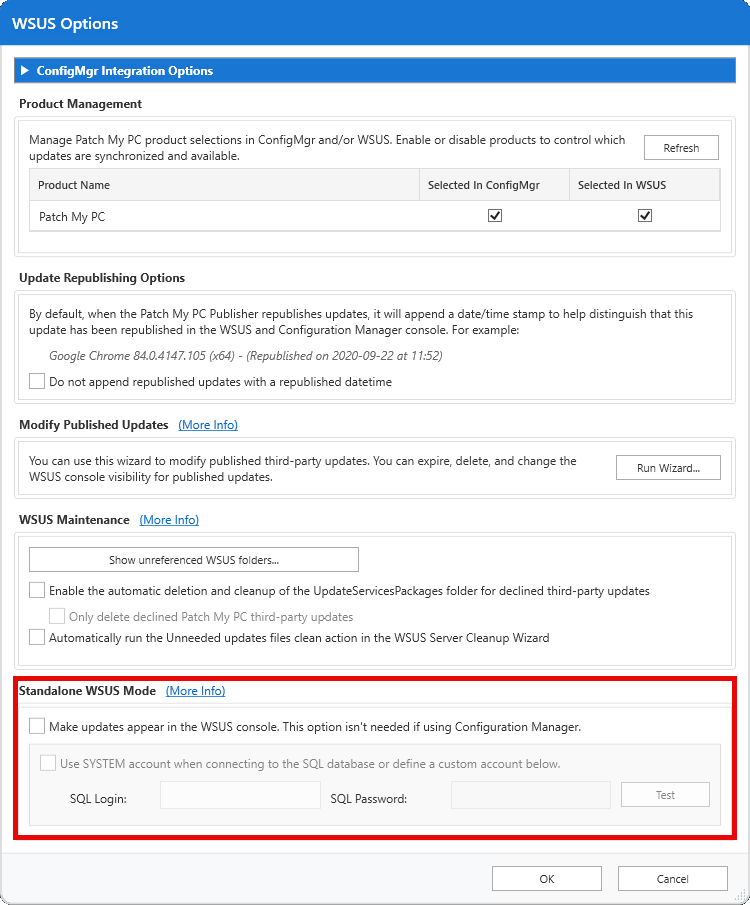Uncheck Selected In WSUS for Patch My PC
This screenshot has height=905, width=750.
645,216
